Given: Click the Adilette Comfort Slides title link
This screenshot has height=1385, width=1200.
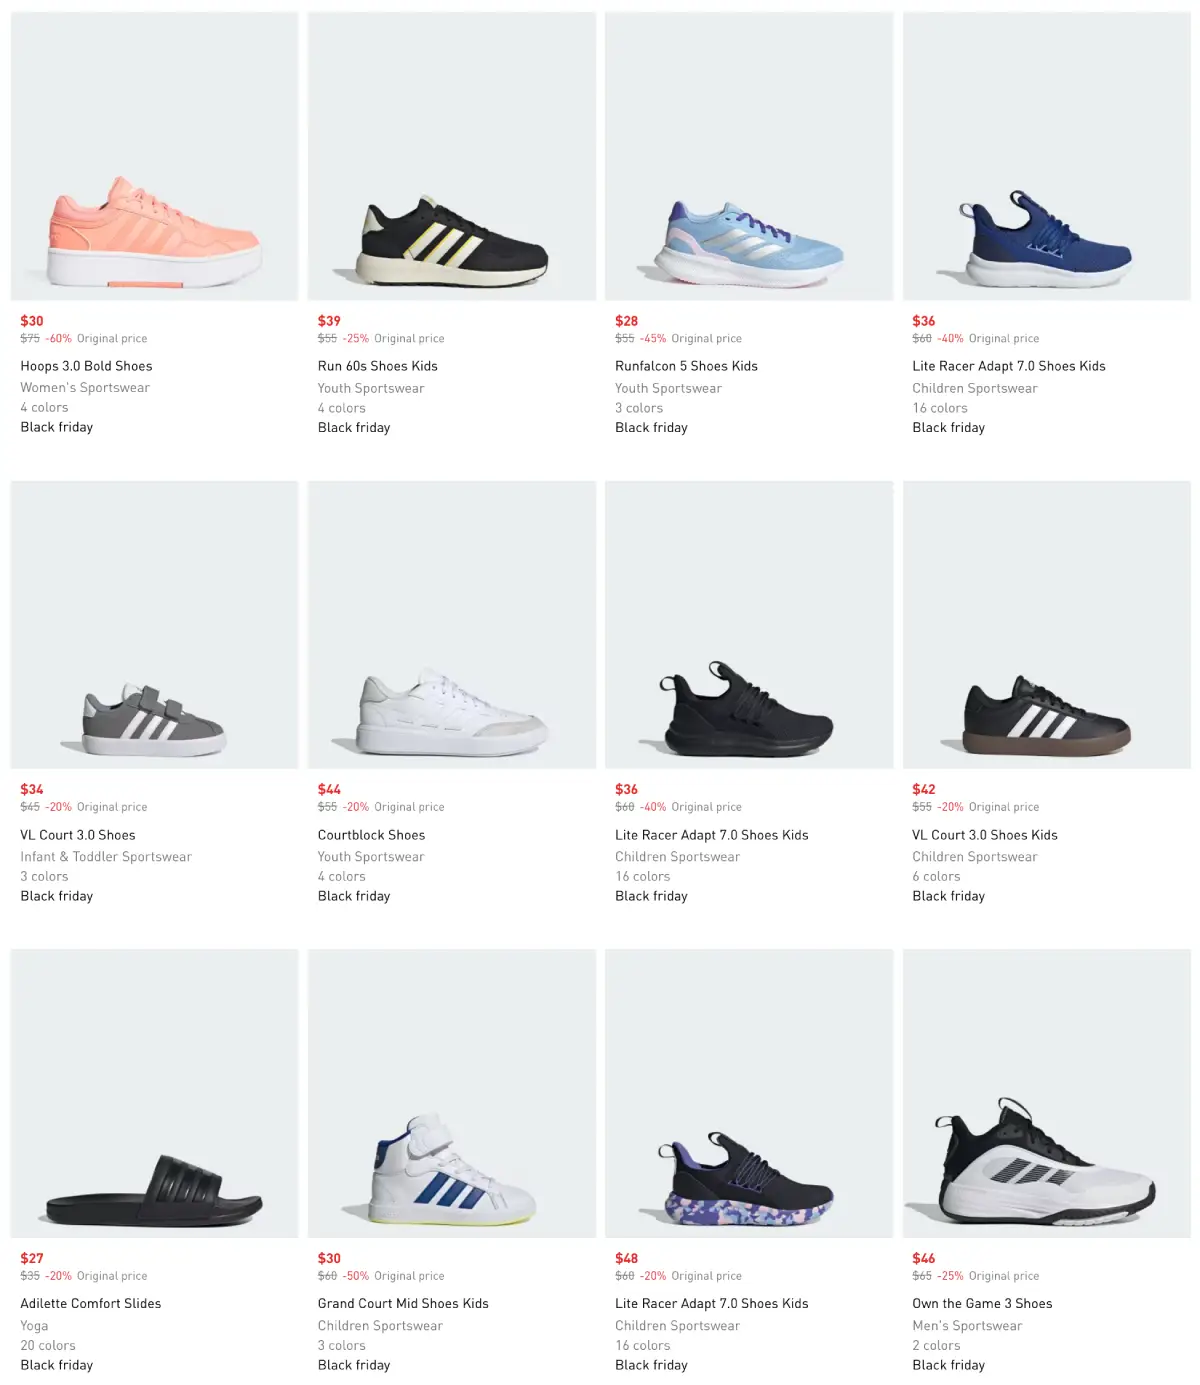Looking at the screenshot, I should [91, 1304].
